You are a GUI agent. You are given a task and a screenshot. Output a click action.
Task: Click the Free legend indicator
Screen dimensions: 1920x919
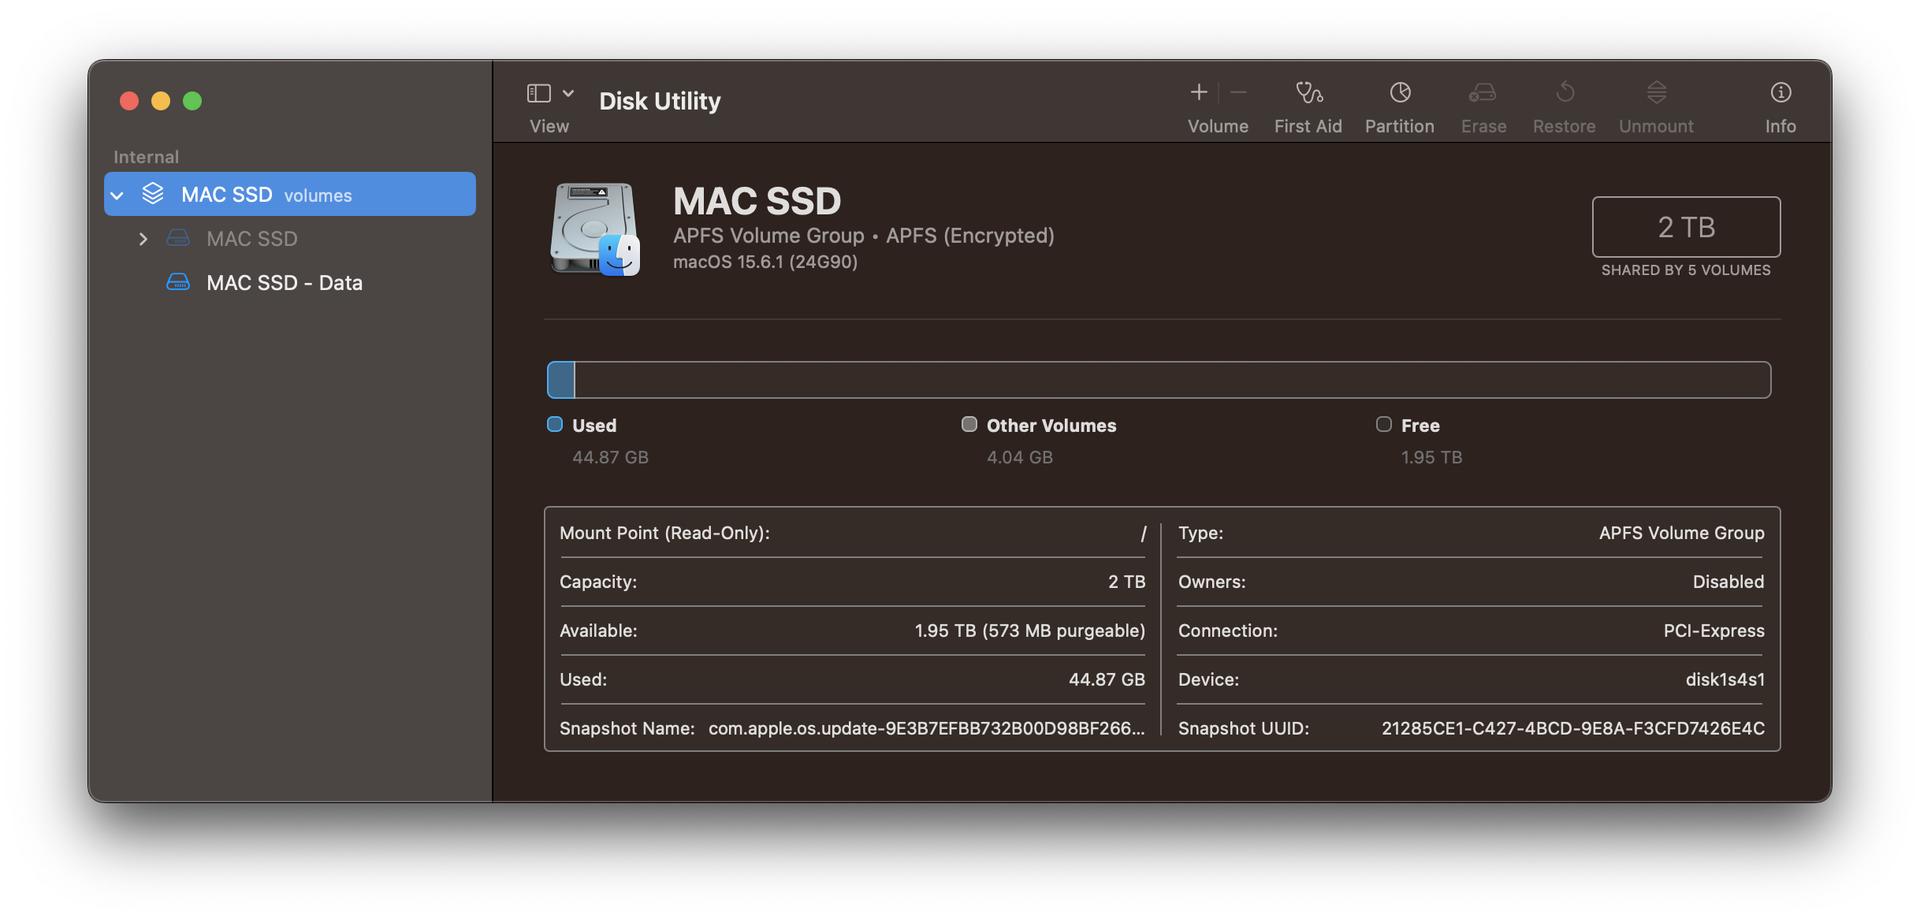point(1384,425)
